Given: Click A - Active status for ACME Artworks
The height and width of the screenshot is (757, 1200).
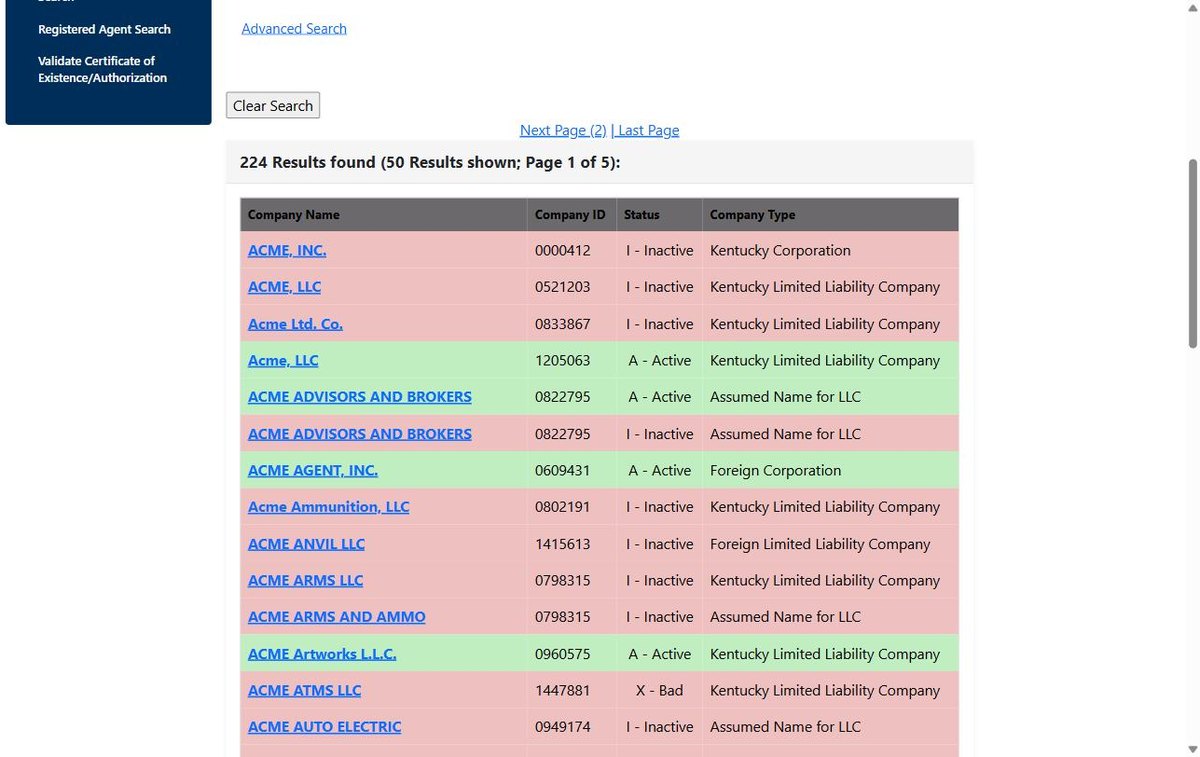Looking at the screenshot, I should click(660, 654).
